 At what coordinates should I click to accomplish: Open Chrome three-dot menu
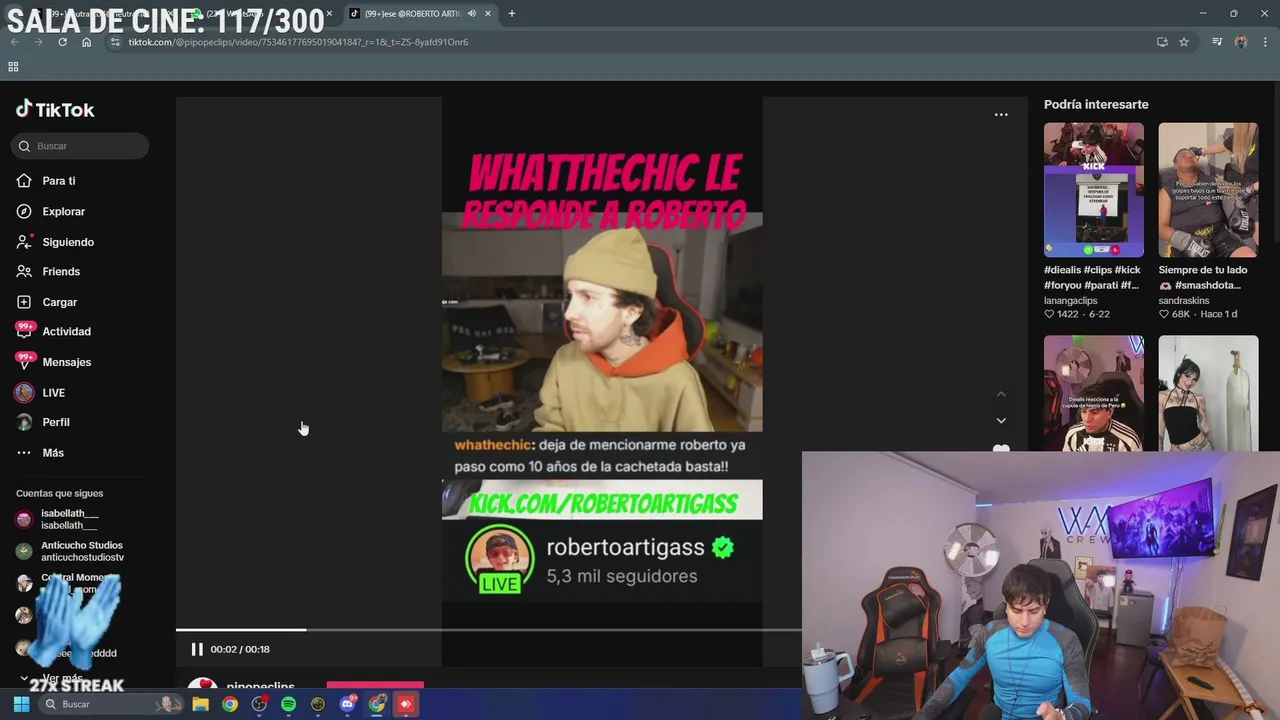1266,42
